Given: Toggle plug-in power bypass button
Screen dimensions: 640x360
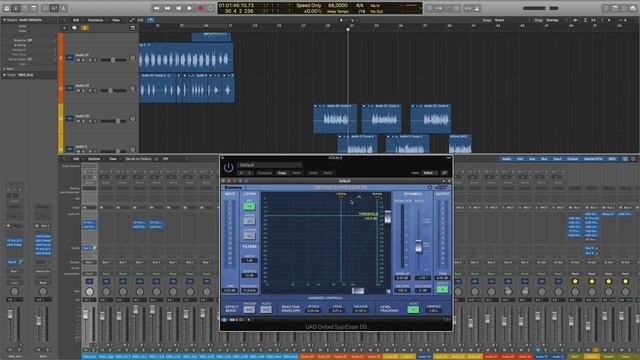Looking at the screenshot, I should 228,167.
